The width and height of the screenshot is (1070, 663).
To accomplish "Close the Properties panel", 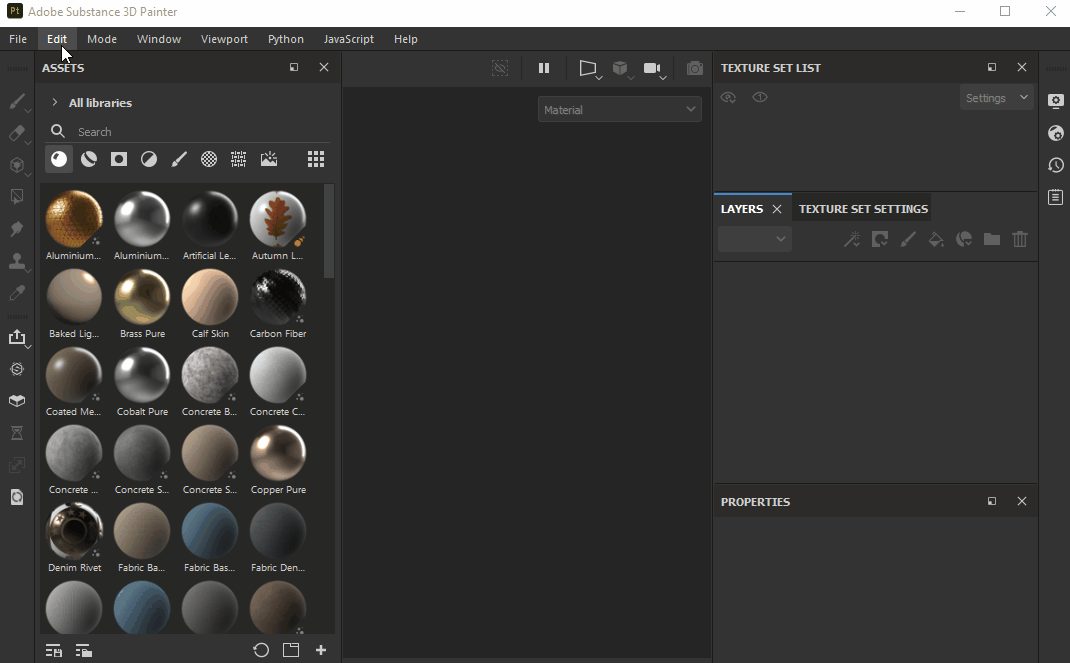I will click(x=1022, y=501).
